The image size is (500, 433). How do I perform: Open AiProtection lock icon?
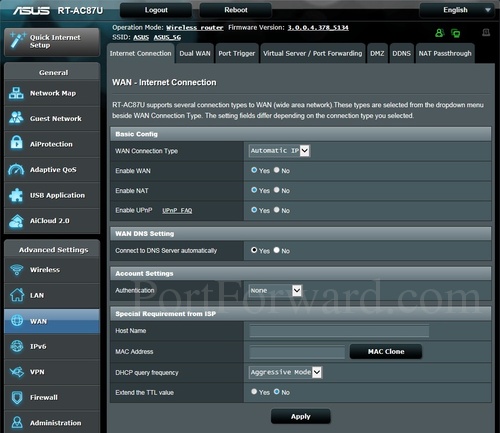16,143
